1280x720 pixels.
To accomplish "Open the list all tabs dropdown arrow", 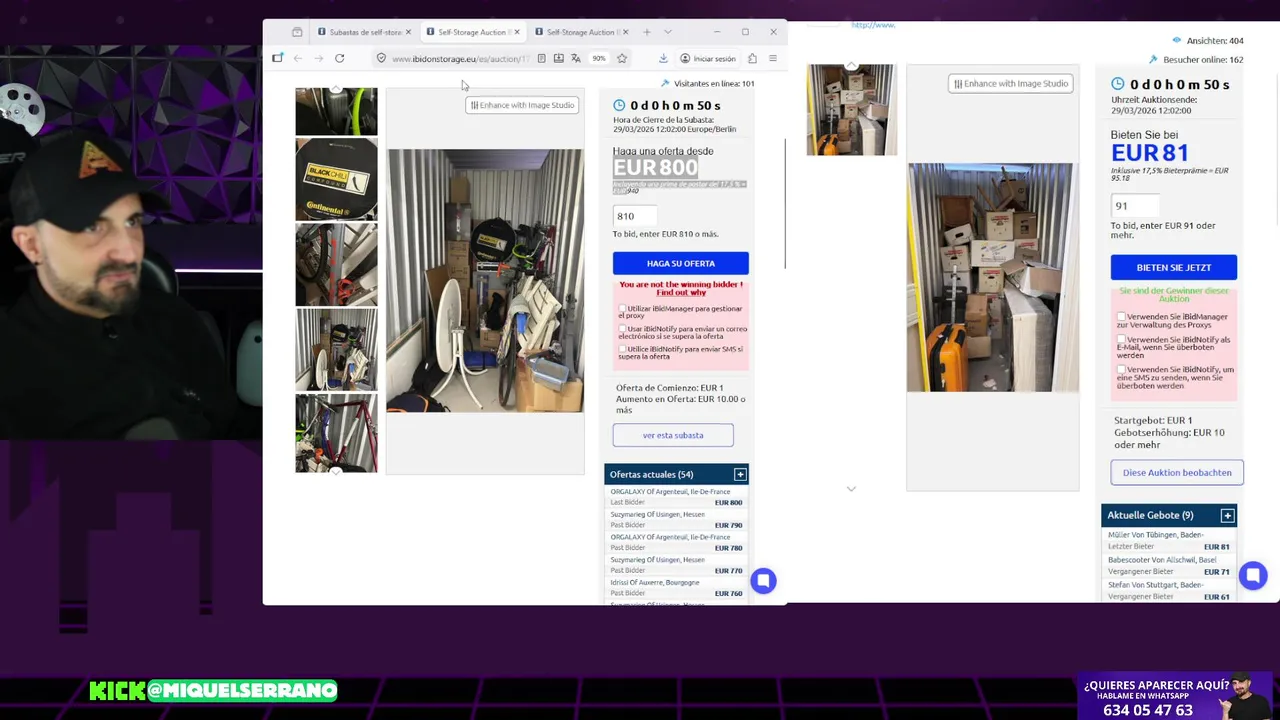I will pyautogui.click(x=668, y=32).
